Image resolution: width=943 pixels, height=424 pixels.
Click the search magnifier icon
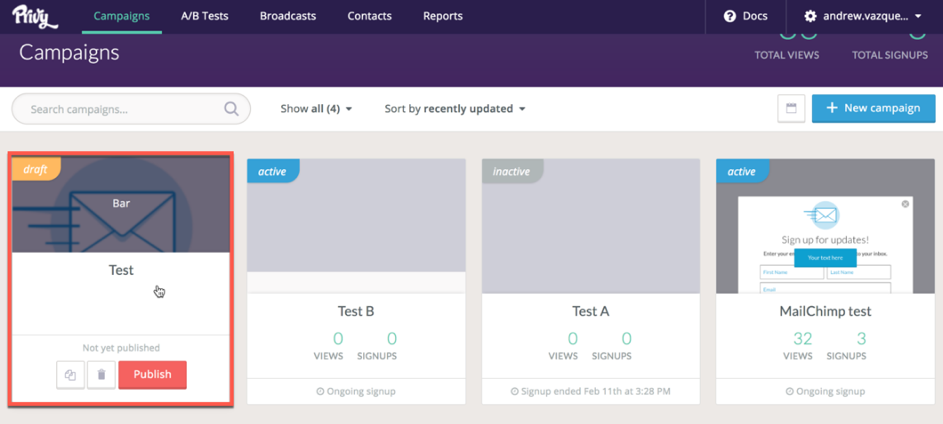(231, 109)
